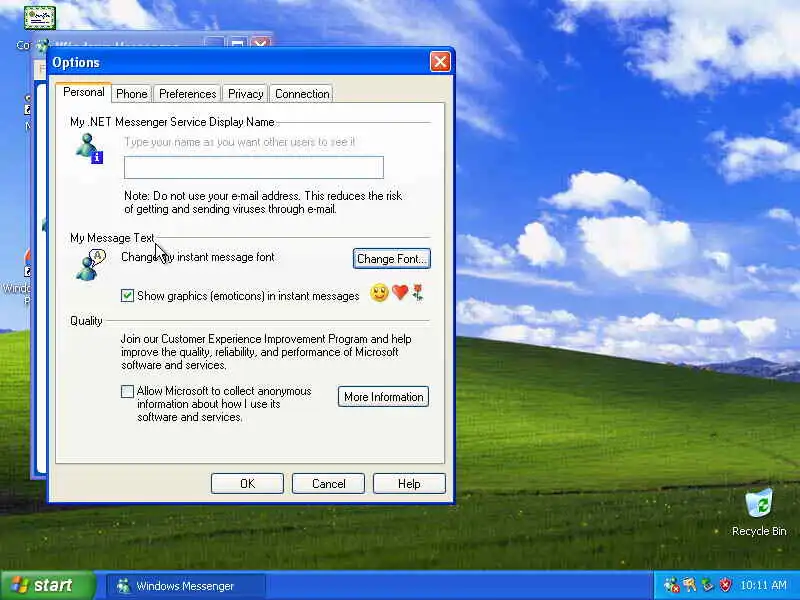Screen dimensions: 800x600
Task: Click the network connection tray icon
Action: point(707,585)
